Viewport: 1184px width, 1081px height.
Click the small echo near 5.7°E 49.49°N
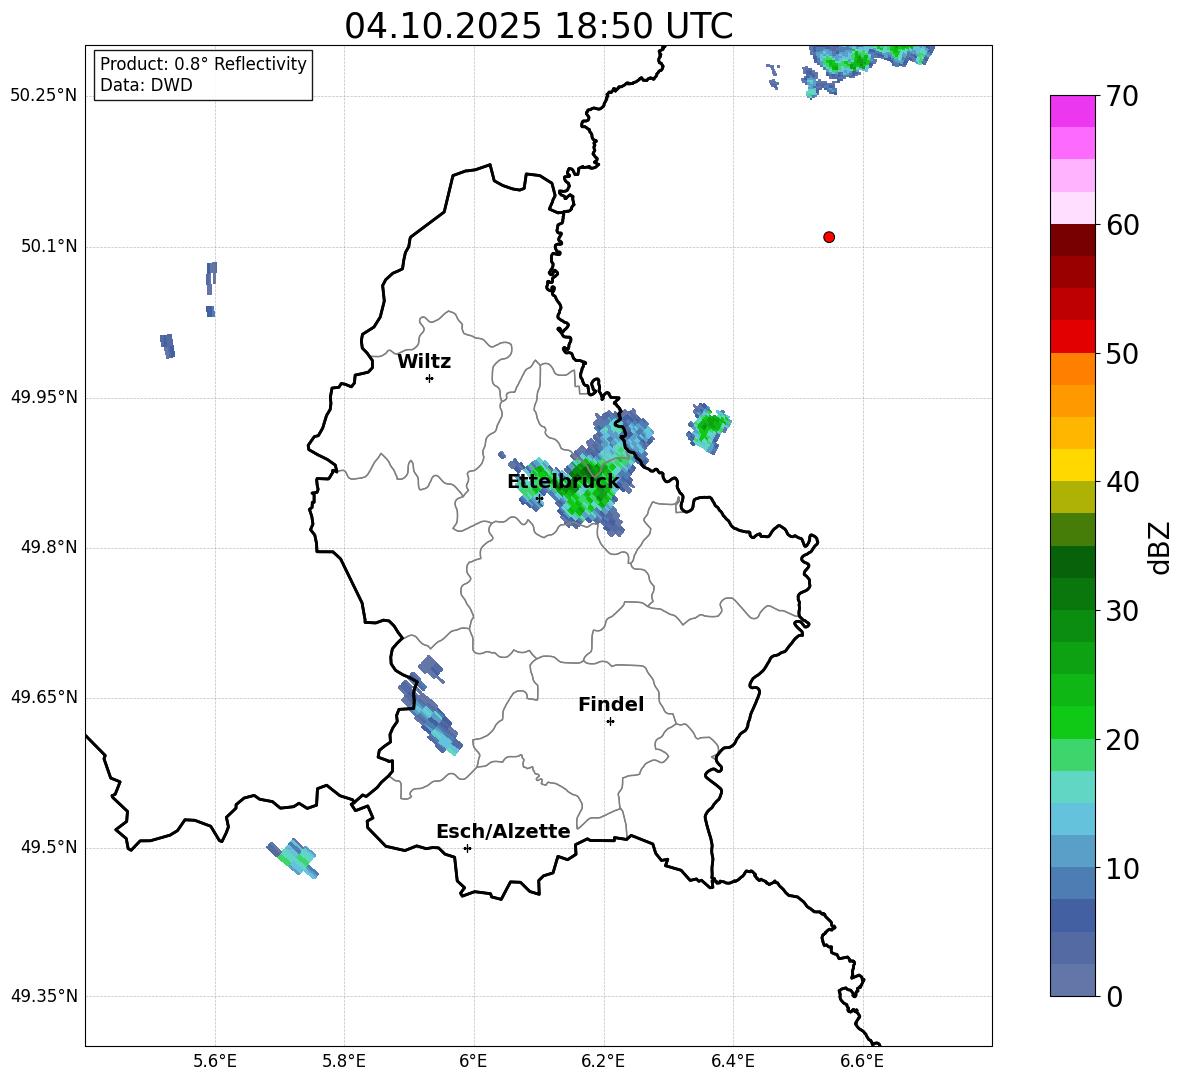tap(294, 858)
